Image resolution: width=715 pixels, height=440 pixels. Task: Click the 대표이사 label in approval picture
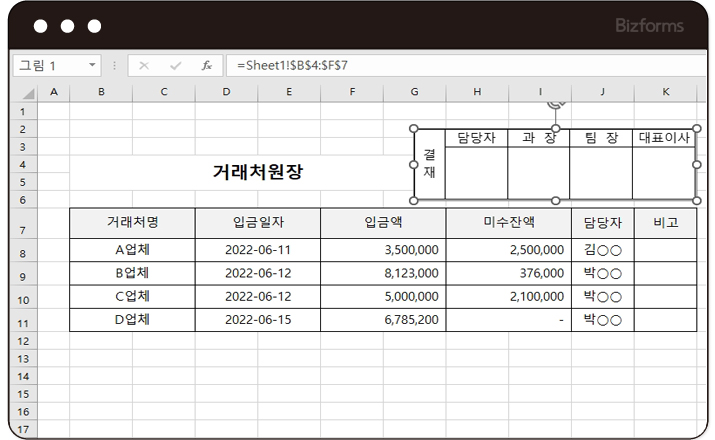(x=664, y=138)
